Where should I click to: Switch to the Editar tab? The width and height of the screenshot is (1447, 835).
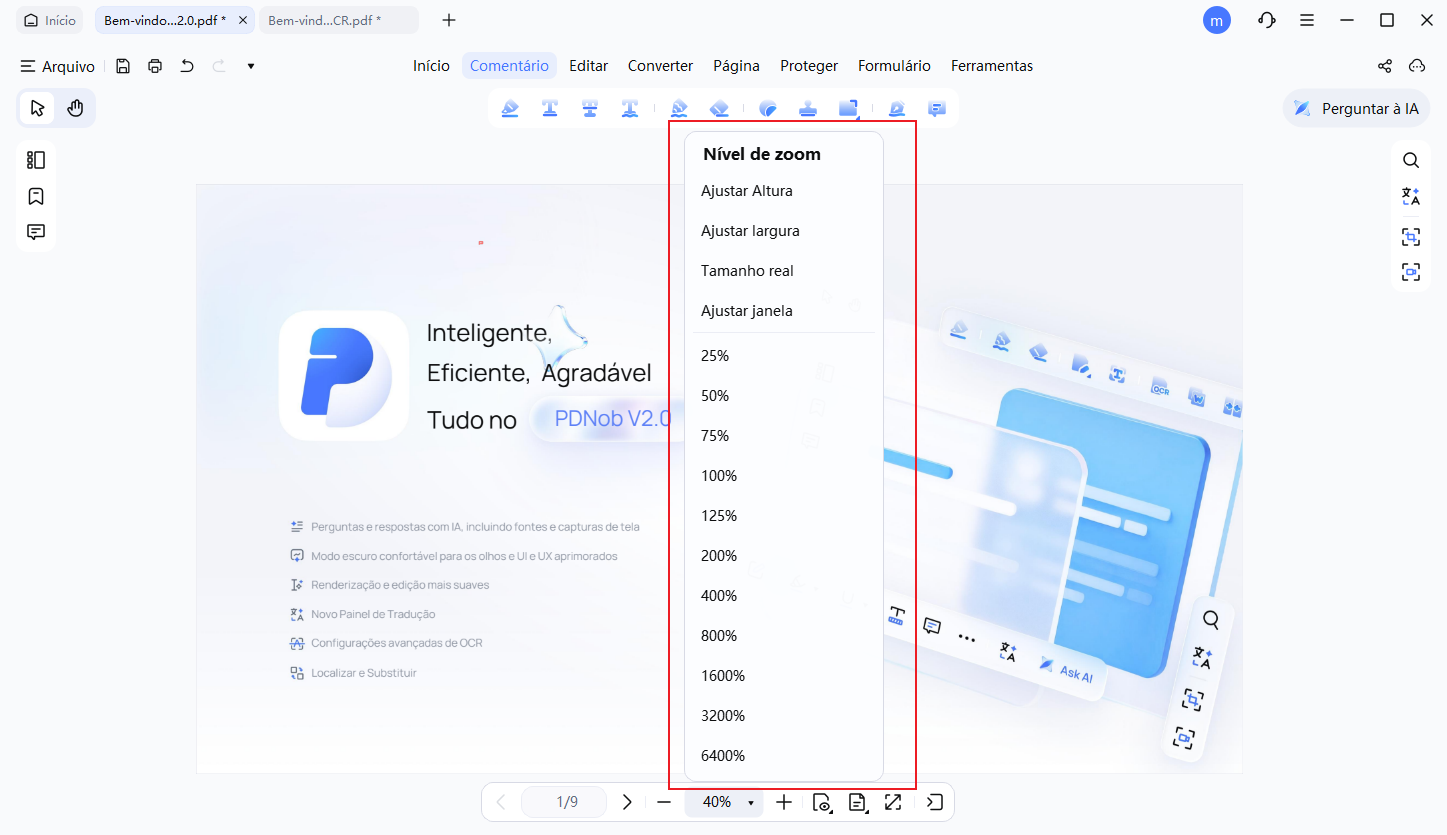coord(588,65)
